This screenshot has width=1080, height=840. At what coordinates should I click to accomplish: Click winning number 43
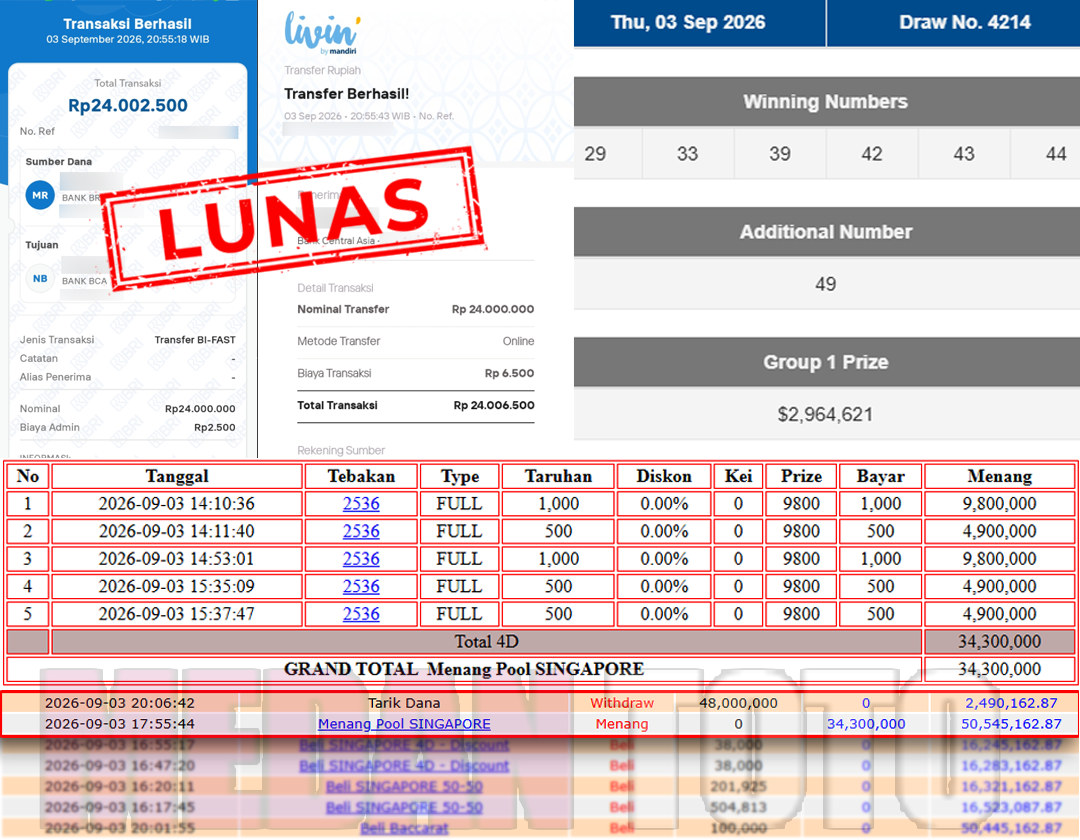[x=964, y=154]
